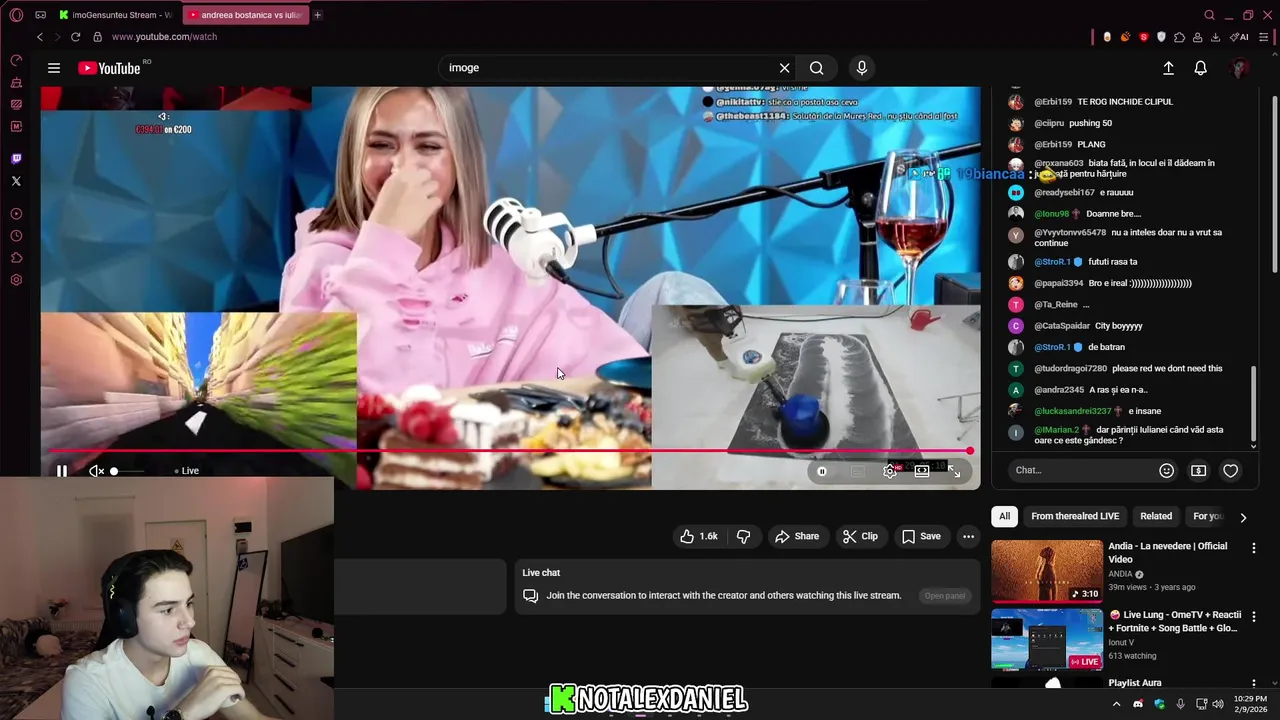Image resolution: width=1280 pixels, height=720 pixels.
Task: Save the video to a playlist
Action: tap(921, 536)
